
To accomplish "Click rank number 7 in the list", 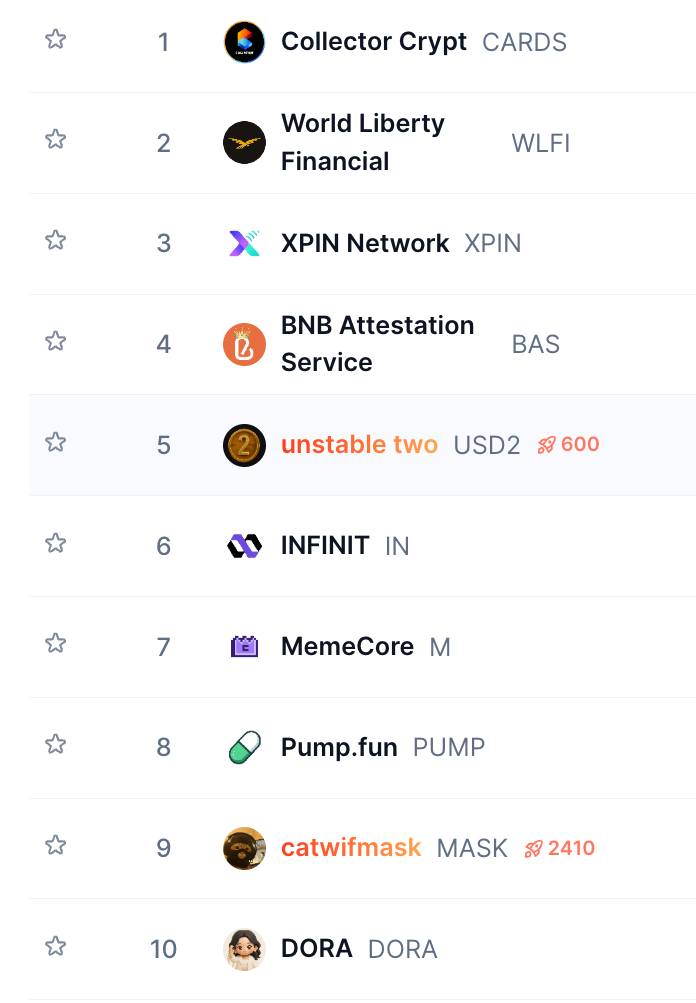I will tap(163, 646).
